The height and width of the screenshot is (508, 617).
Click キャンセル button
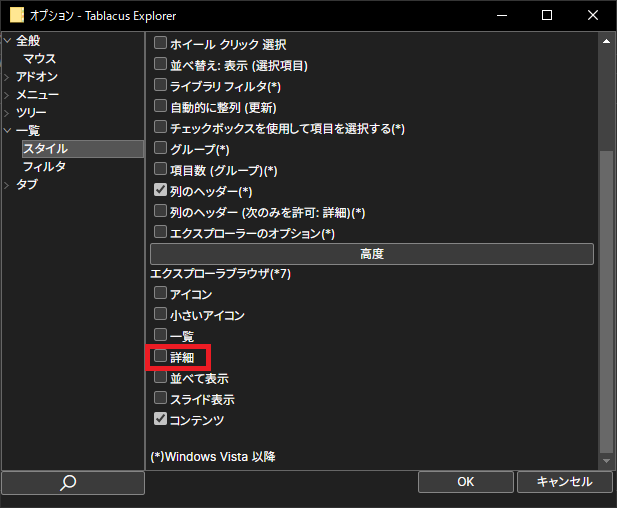click(x=565, y=482)
